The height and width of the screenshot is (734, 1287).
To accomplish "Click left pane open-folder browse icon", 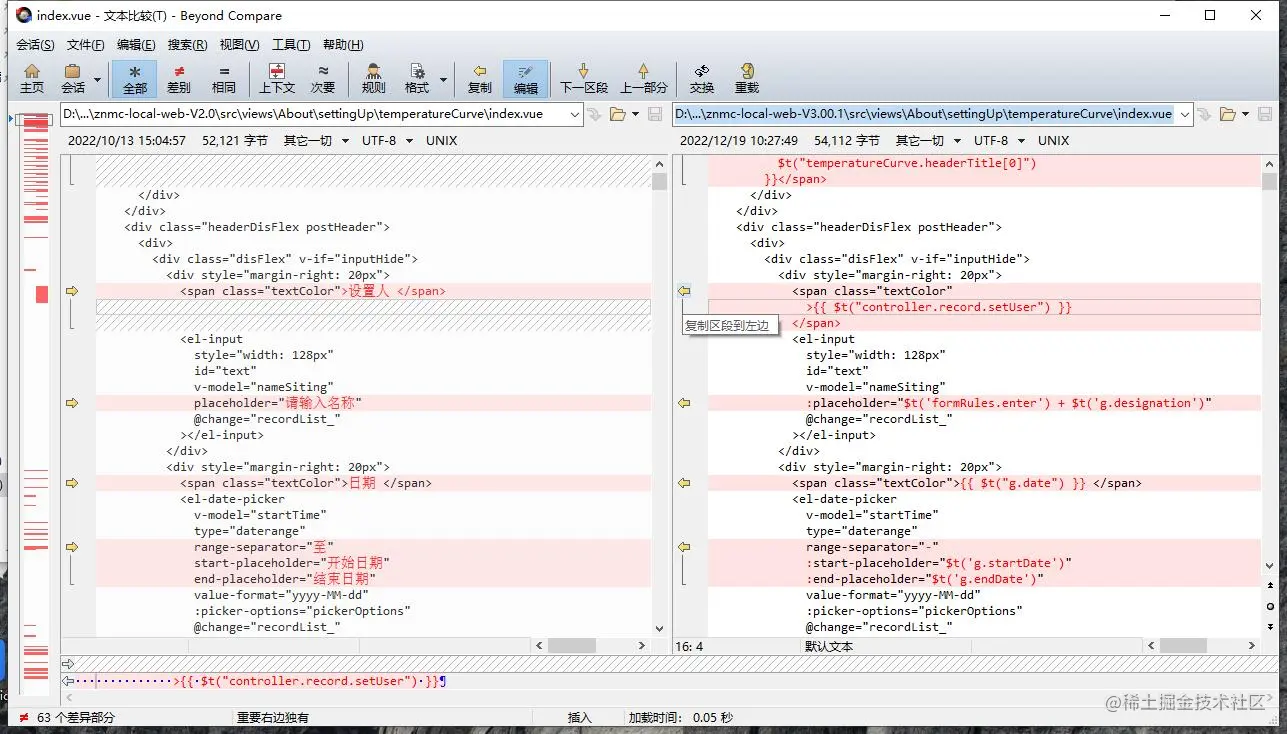I will (x=617, y=114).
